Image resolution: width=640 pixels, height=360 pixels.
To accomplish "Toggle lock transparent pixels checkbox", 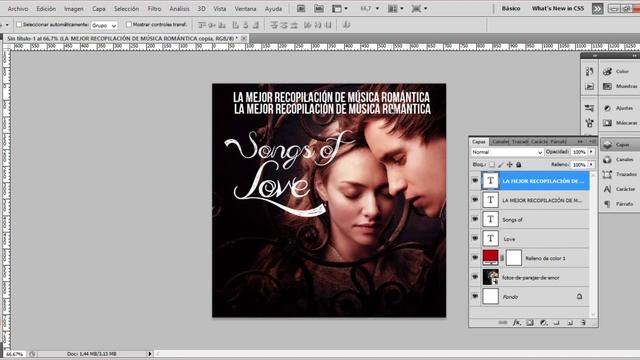I will [x=492, y=164].
